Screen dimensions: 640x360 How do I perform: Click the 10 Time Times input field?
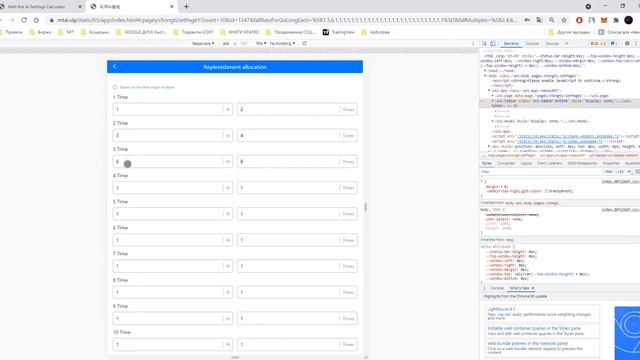(297, 344)
